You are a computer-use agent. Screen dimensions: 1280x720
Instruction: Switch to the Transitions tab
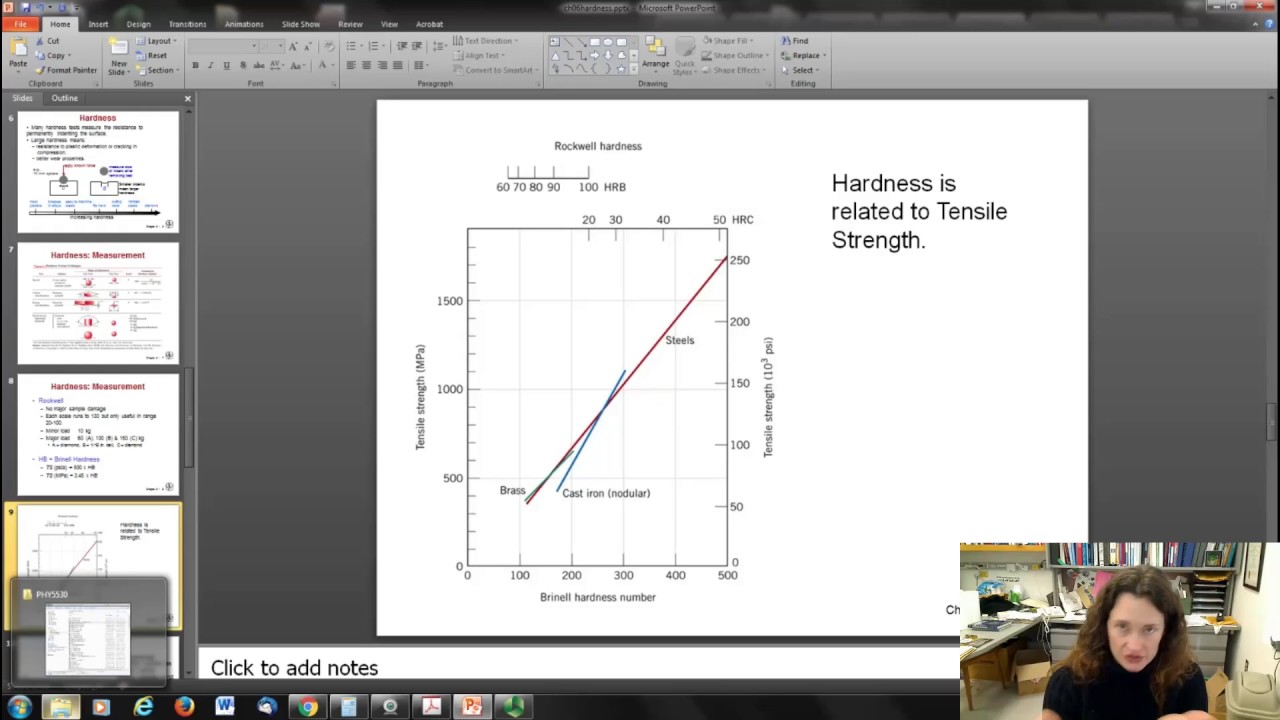click(x=187, y=24)
